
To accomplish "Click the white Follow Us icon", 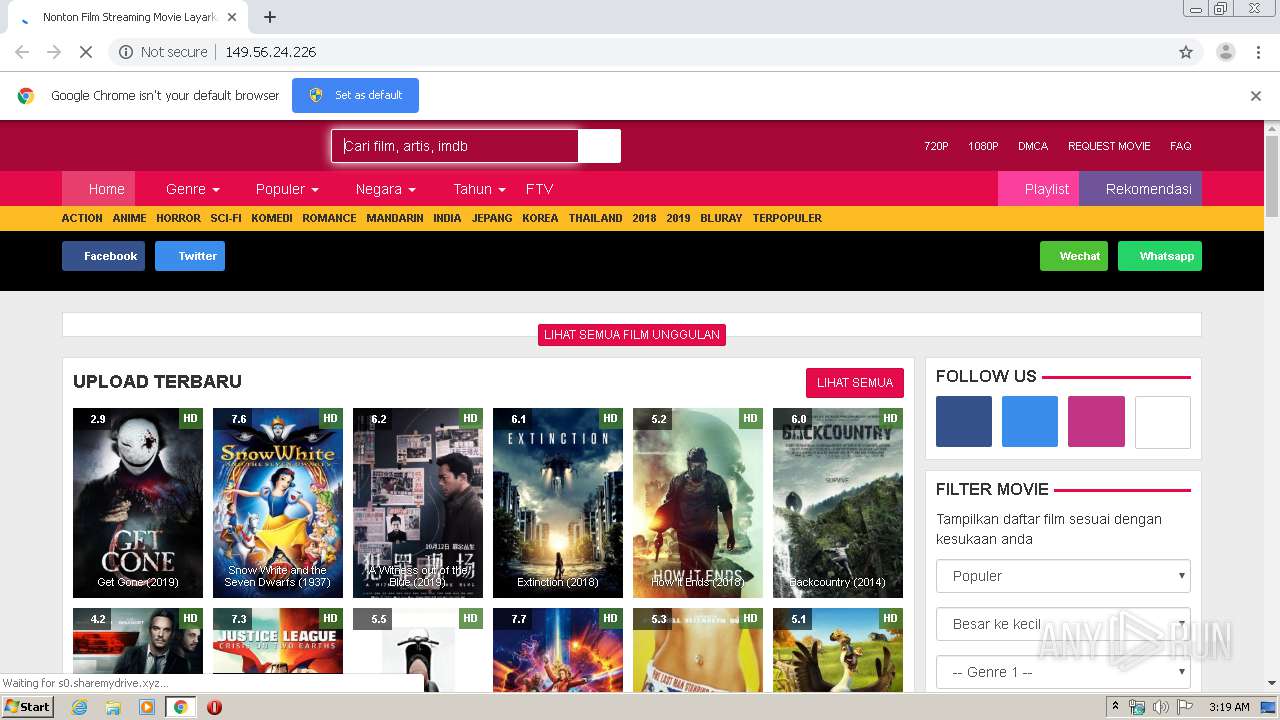I will tap(1163, 422).
